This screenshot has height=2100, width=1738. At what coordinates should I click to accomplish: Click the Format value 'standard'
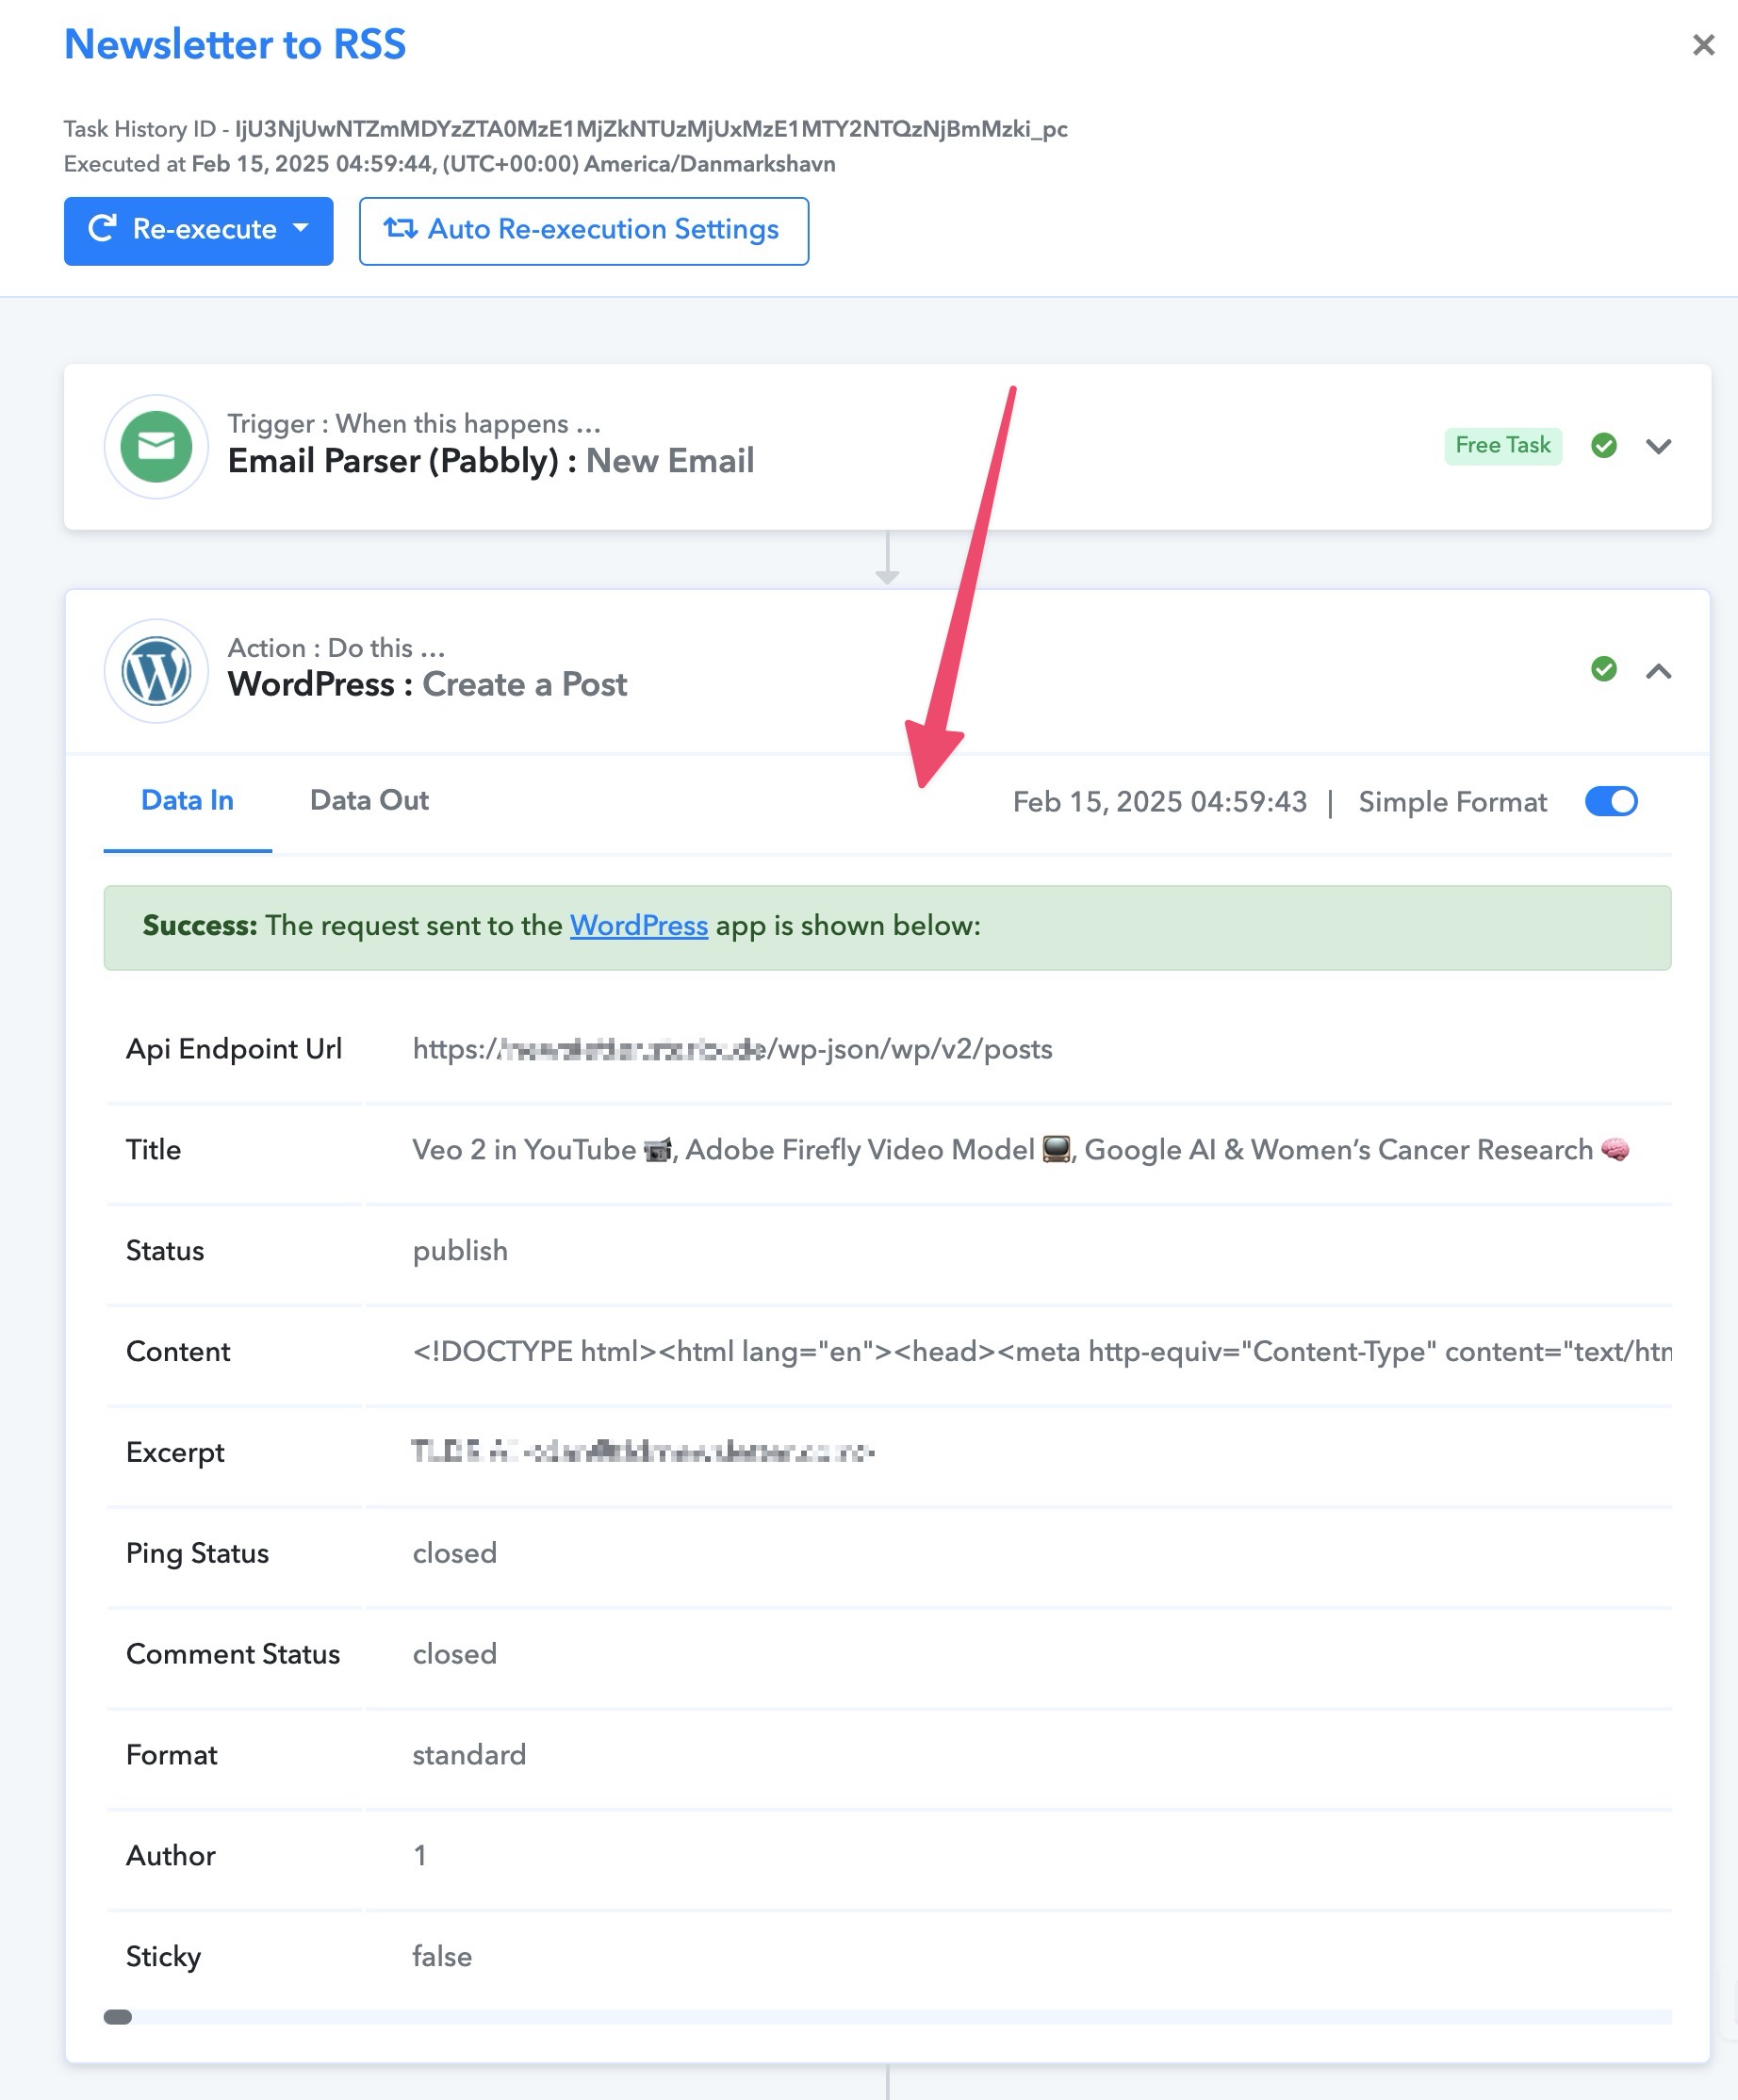(469, 1755)
